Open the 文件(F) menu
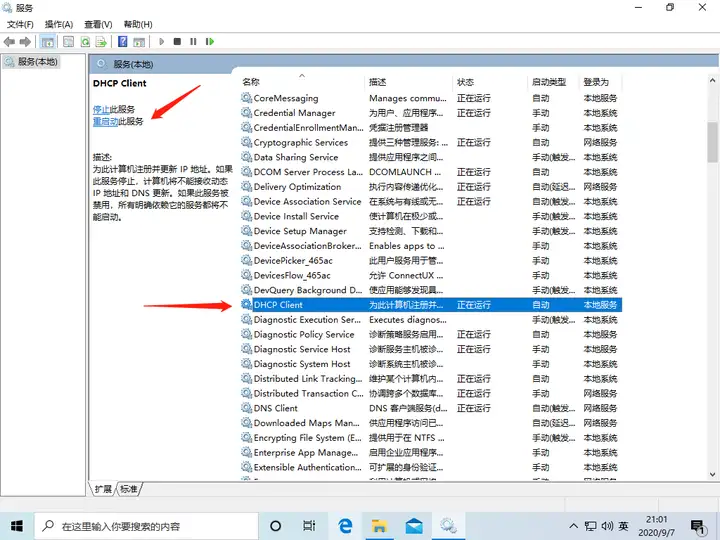 click(x=20, y=24)
